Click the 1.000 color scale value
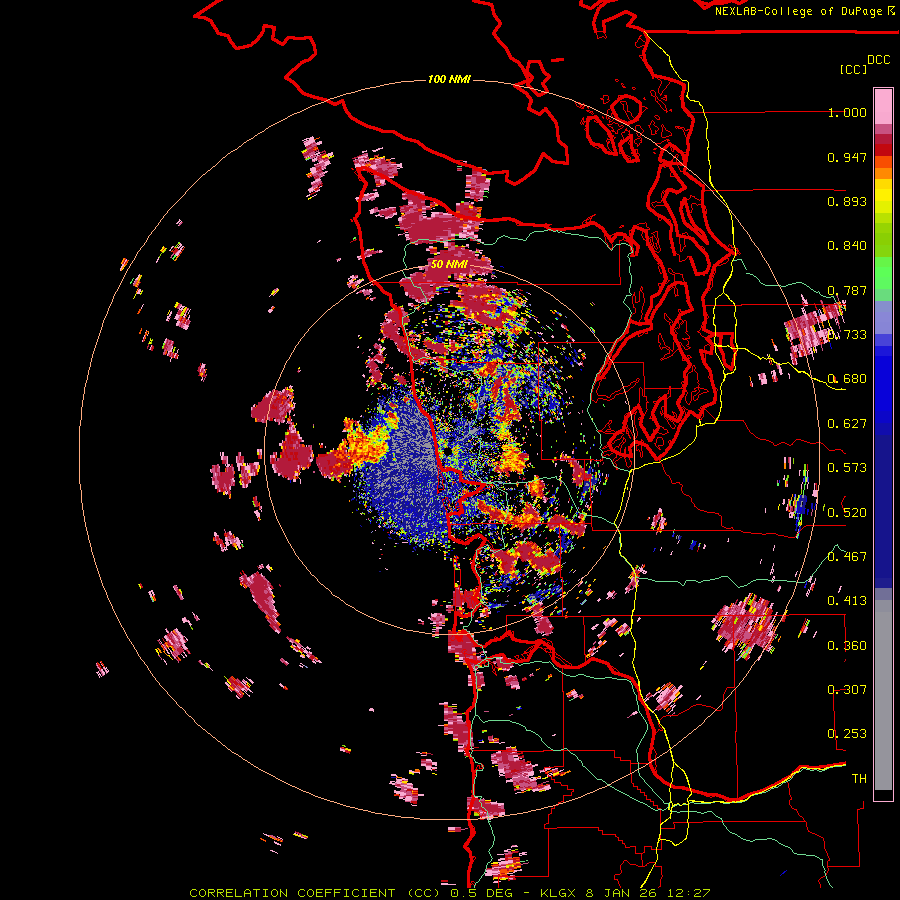This screenshot has height=900, width=900. [x=847, y=112]
